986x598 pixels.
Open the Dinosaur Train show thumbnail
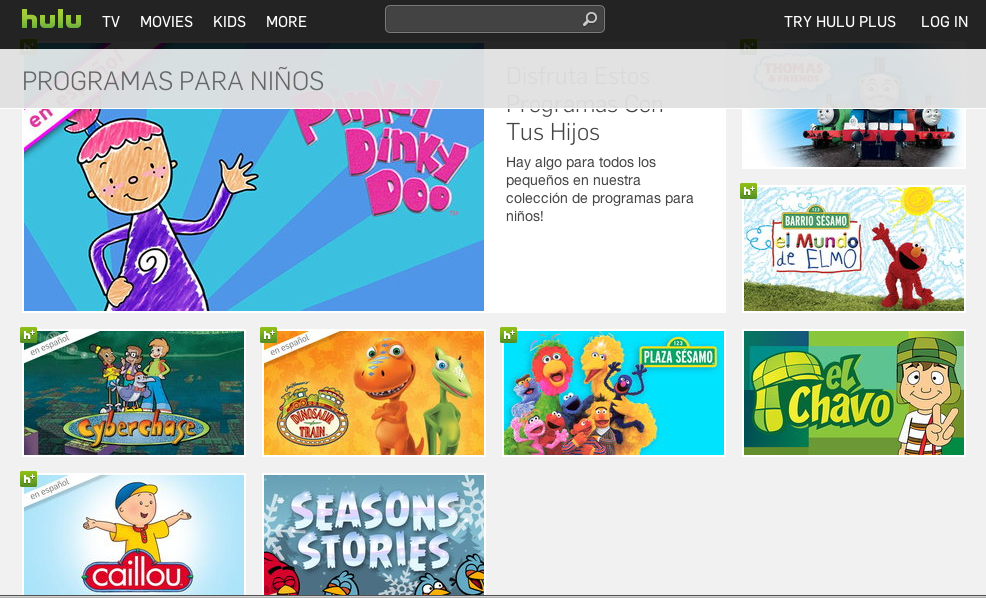coord(374,393)
